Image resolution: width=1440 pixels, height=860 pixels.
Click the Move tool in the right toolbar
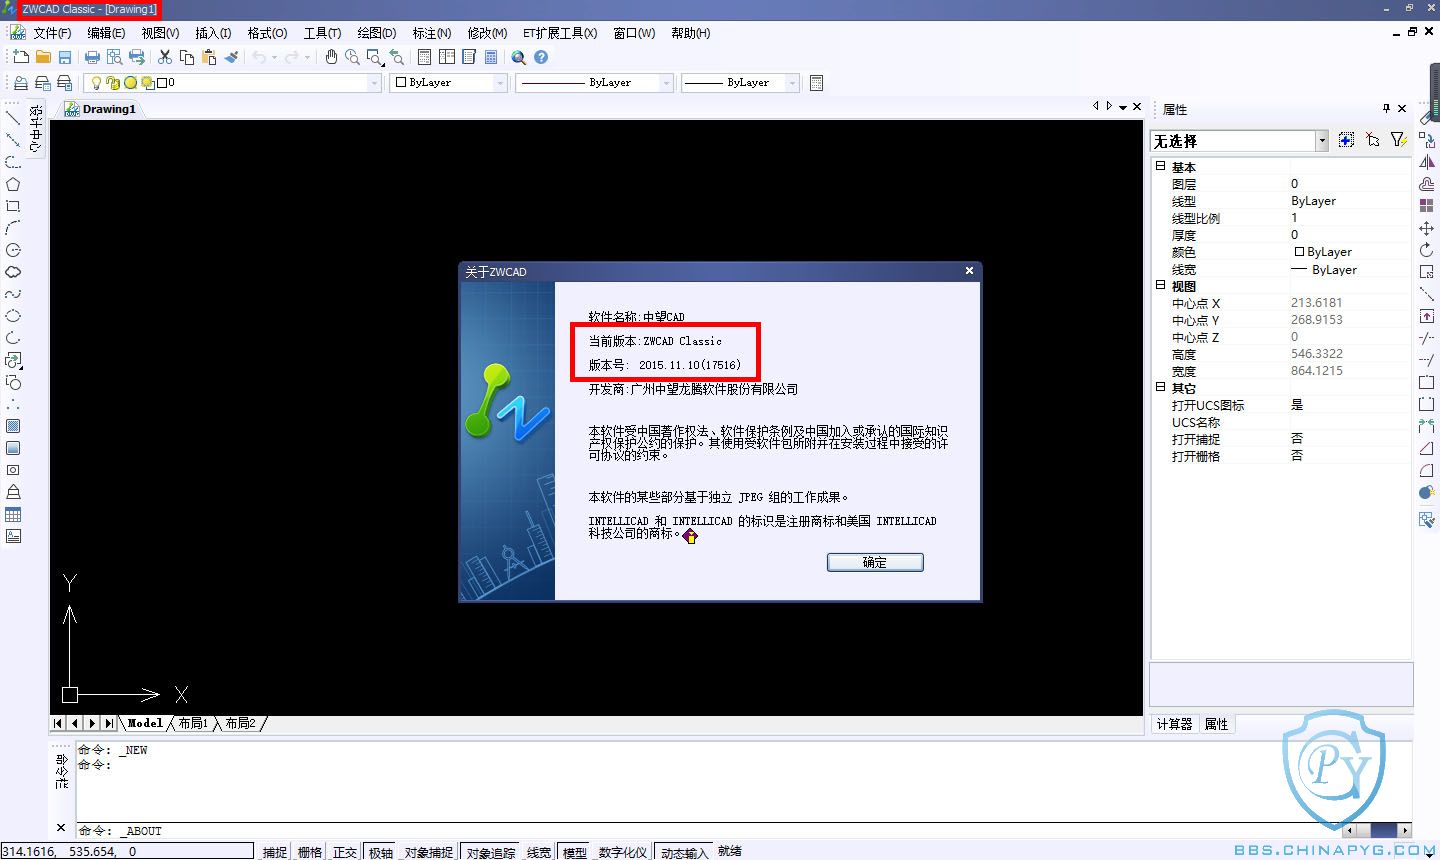click(x=1427, y=228)
